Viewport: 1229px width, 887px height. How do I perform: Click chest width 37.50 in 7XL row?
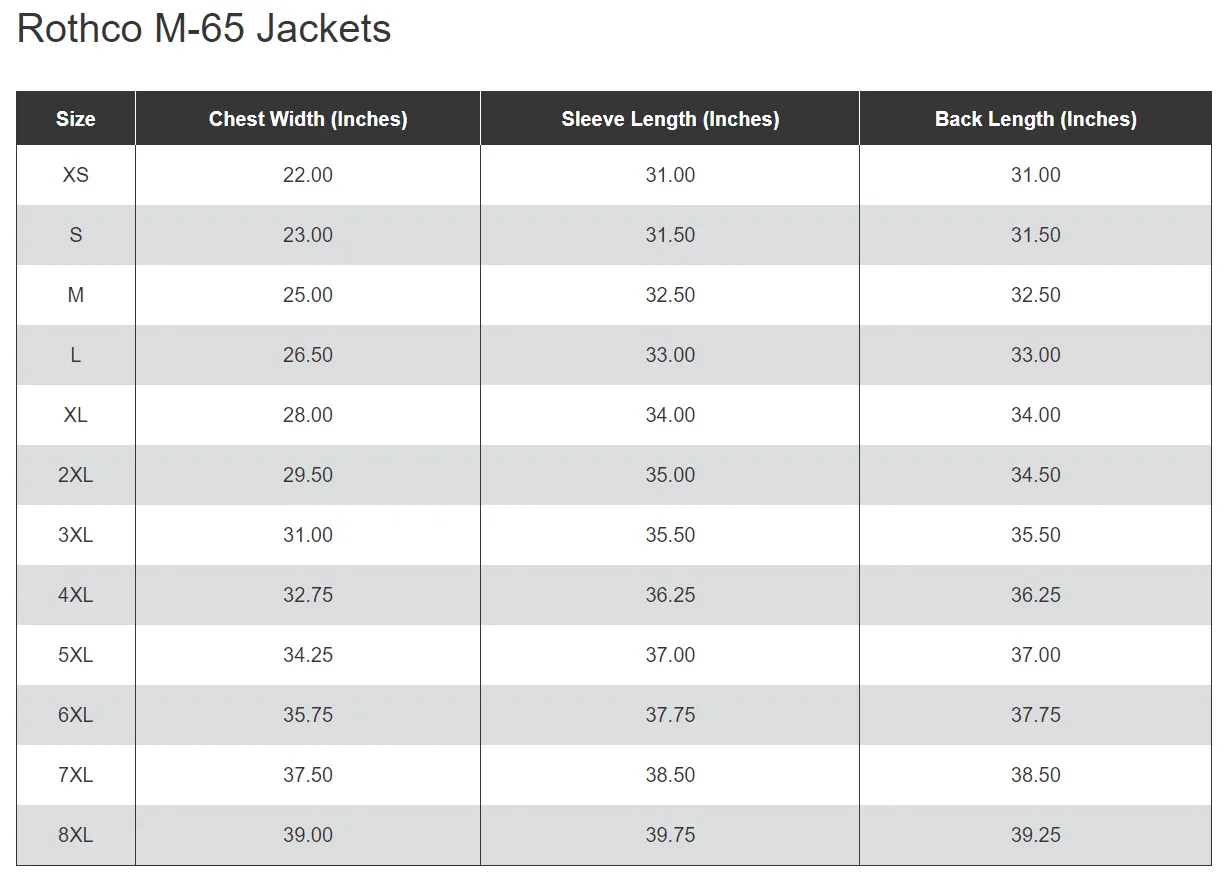(x=308, y=775)
